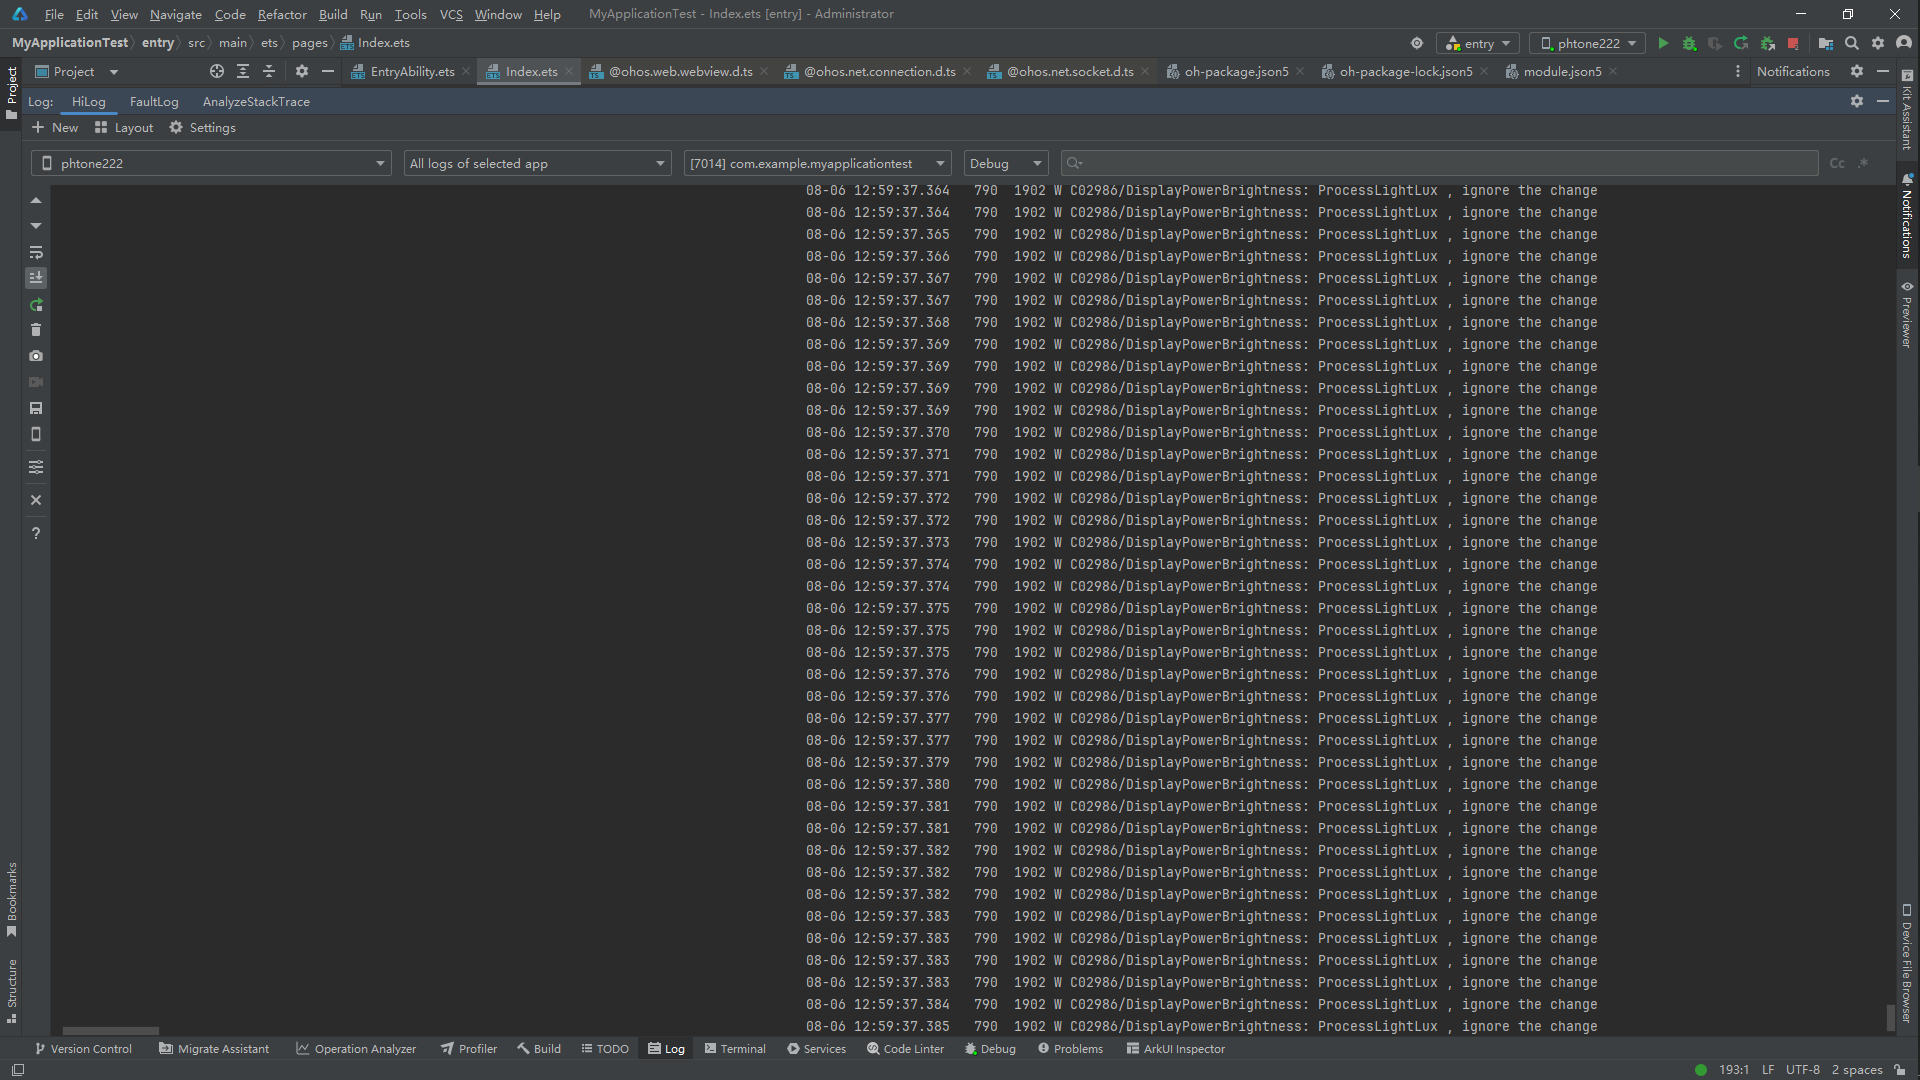Open 'All logs of selected app' dropdown
This screenshot has width=1920, height=1080.
pyautogui.click(x=537, y=163)
